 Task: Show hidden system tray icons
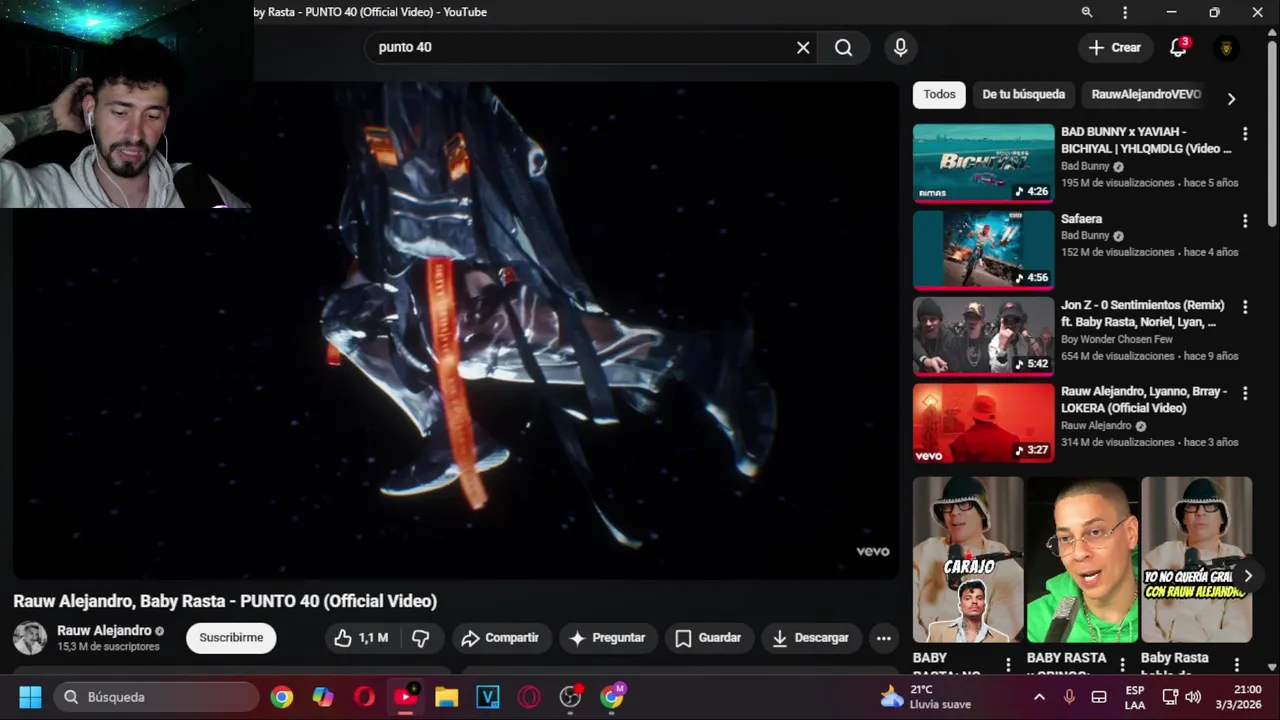(x=1039, y=697)
